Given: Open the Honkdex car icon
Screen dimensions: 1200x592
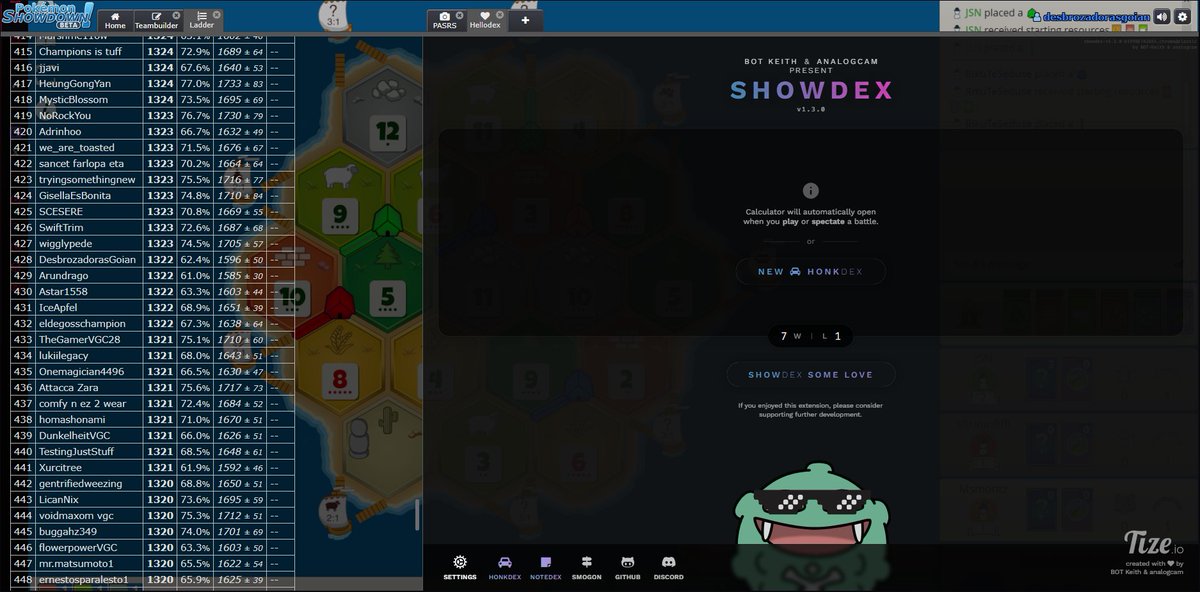Looking at the screenshot, I should [504, 563].
